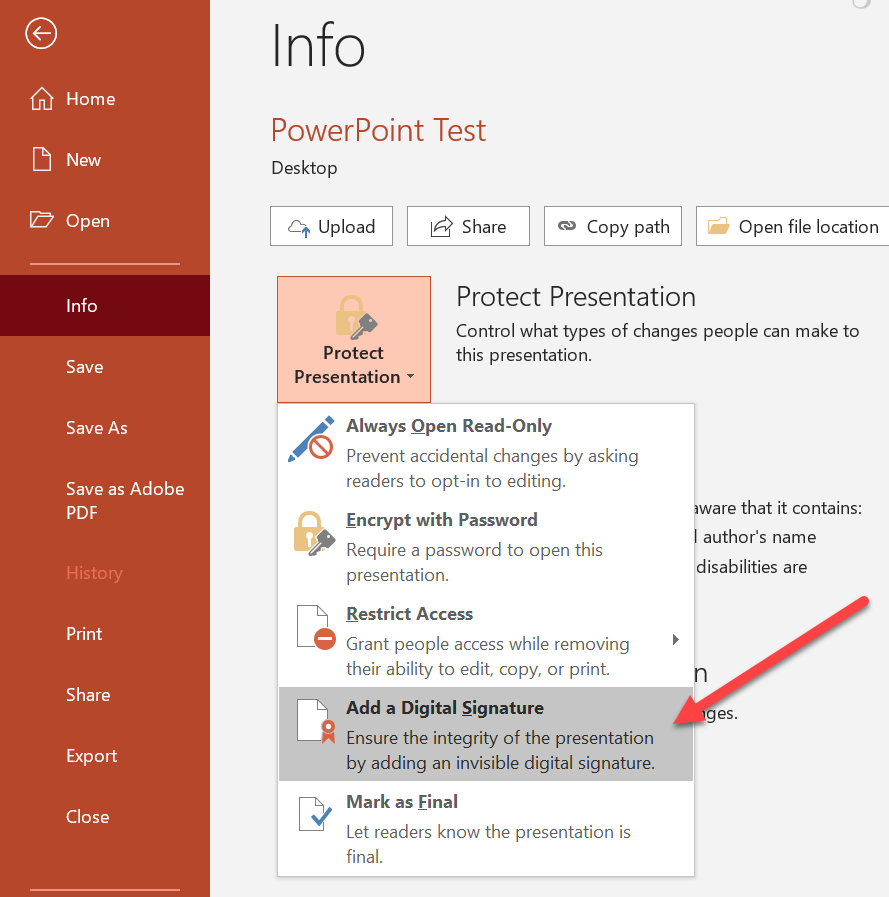Click the Encrypt with Password lock icon
Image resolution: width=889 pixels, height=897 pixels.
[314, 533]
